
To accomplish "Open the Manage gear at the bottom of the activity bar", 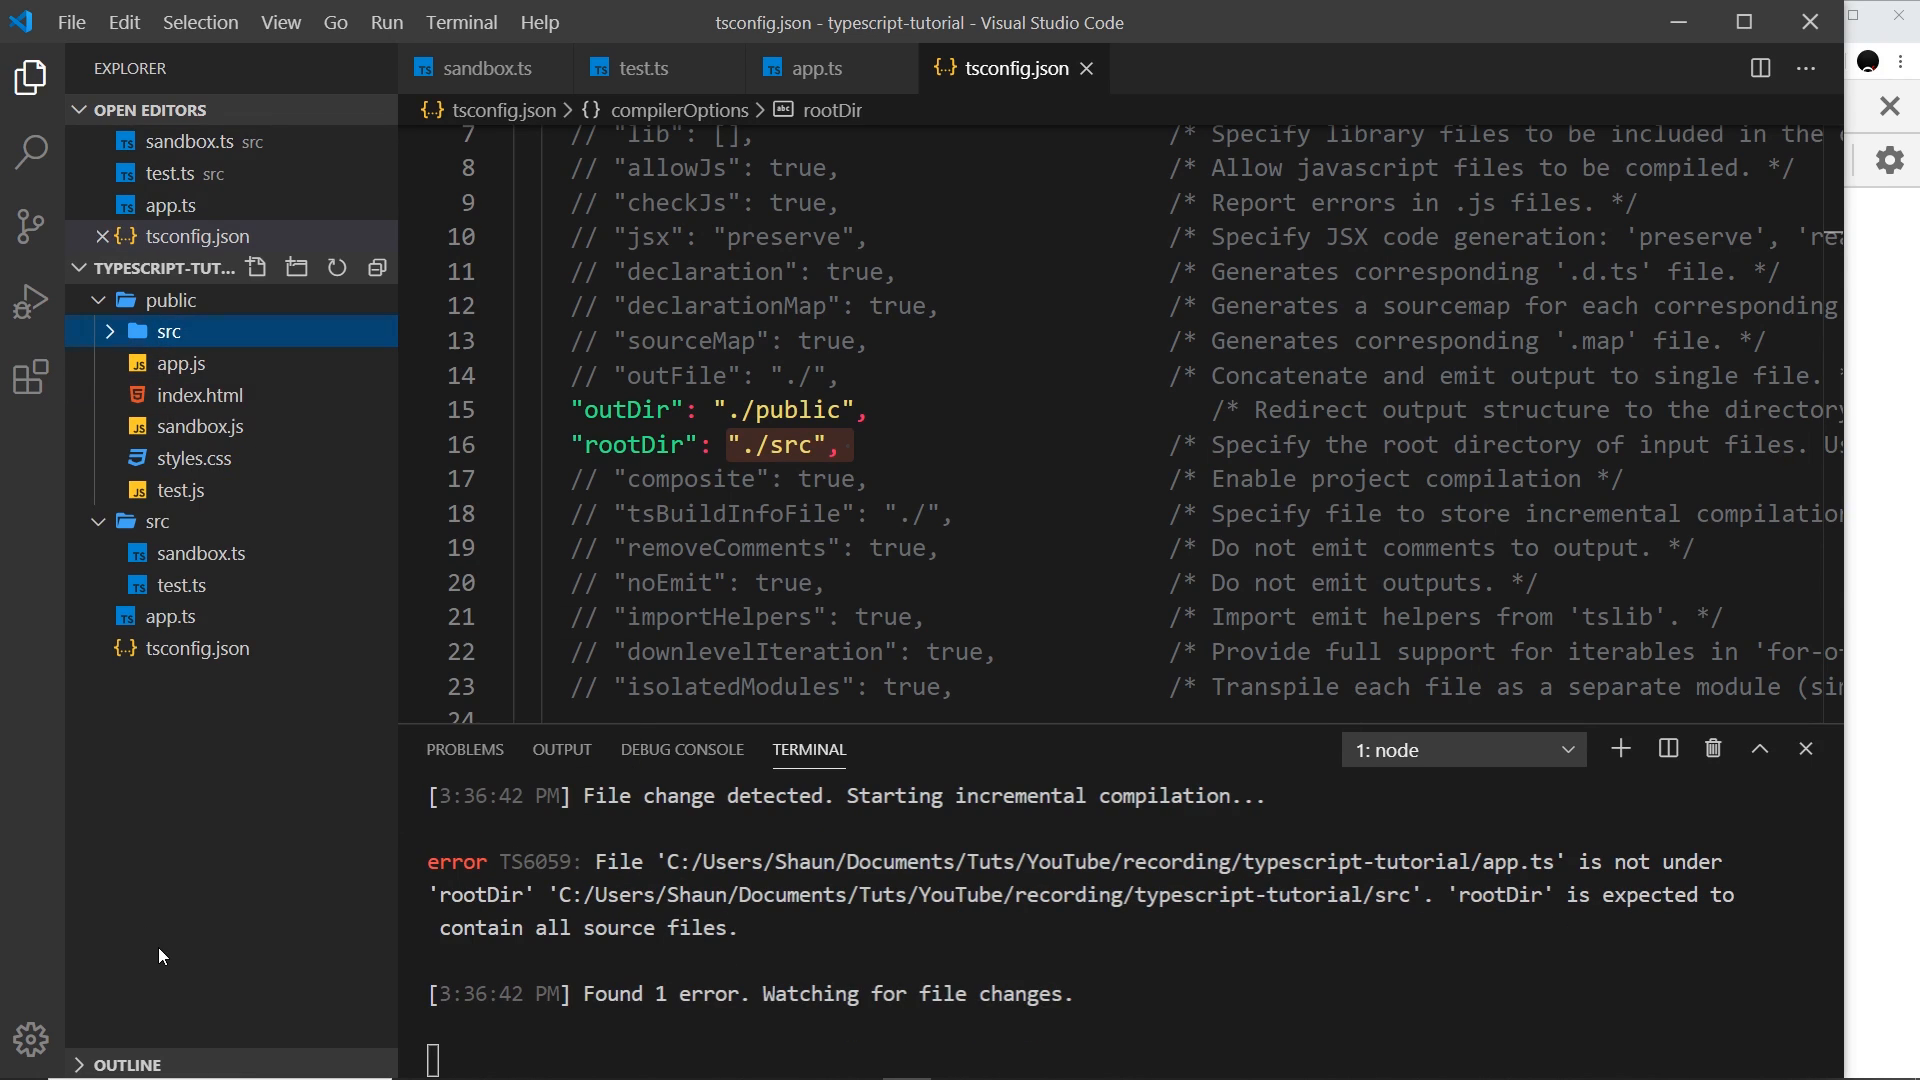I will click(x=31, y=1040).
